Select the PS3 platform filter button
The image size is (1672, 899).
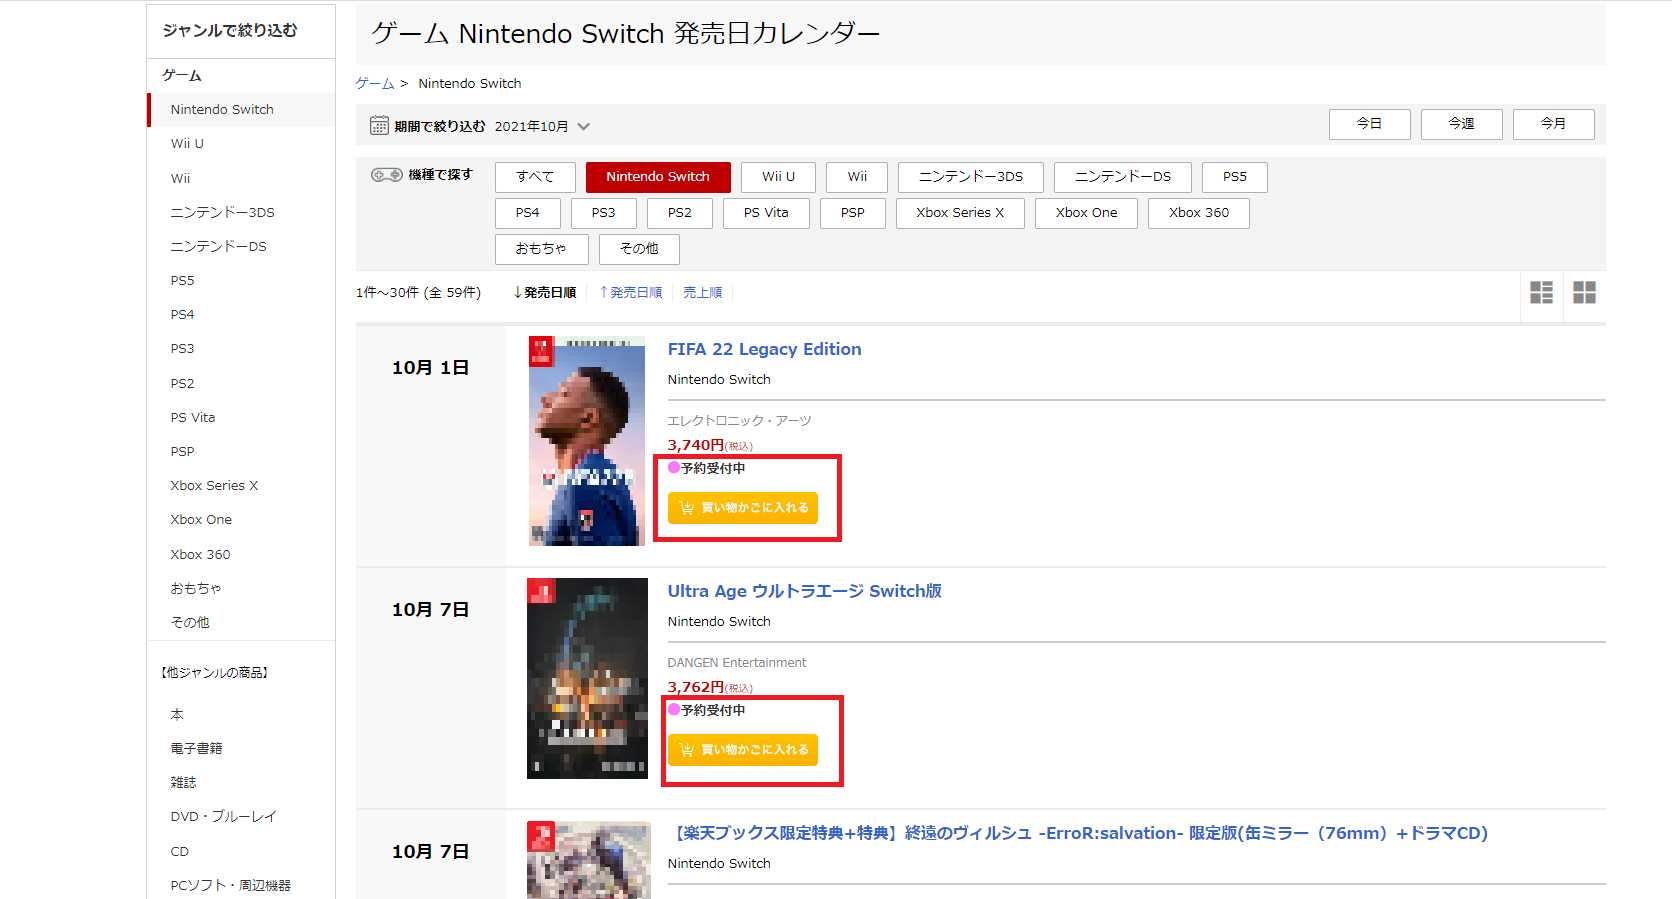point(604,213)
